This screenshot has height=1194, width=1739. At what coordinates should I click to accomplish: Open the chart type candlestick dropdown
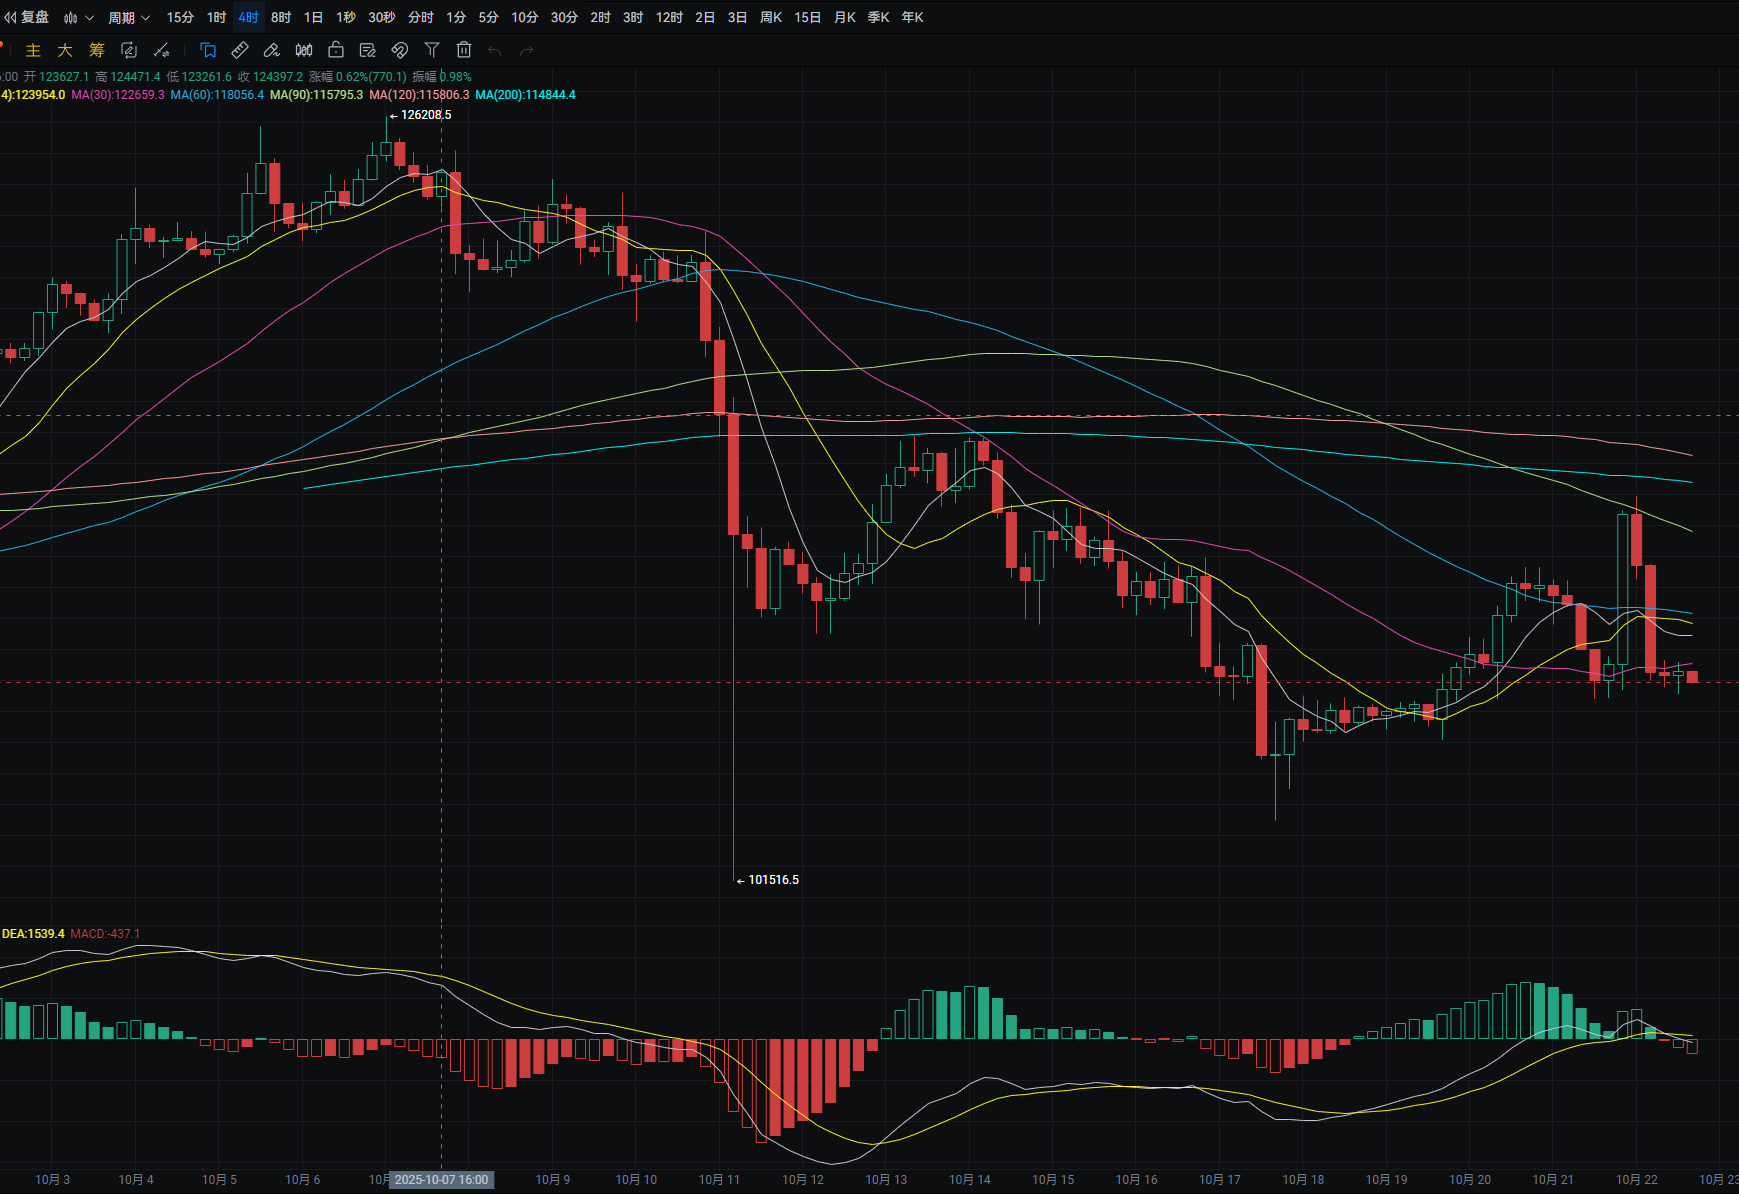coord(77,17)
